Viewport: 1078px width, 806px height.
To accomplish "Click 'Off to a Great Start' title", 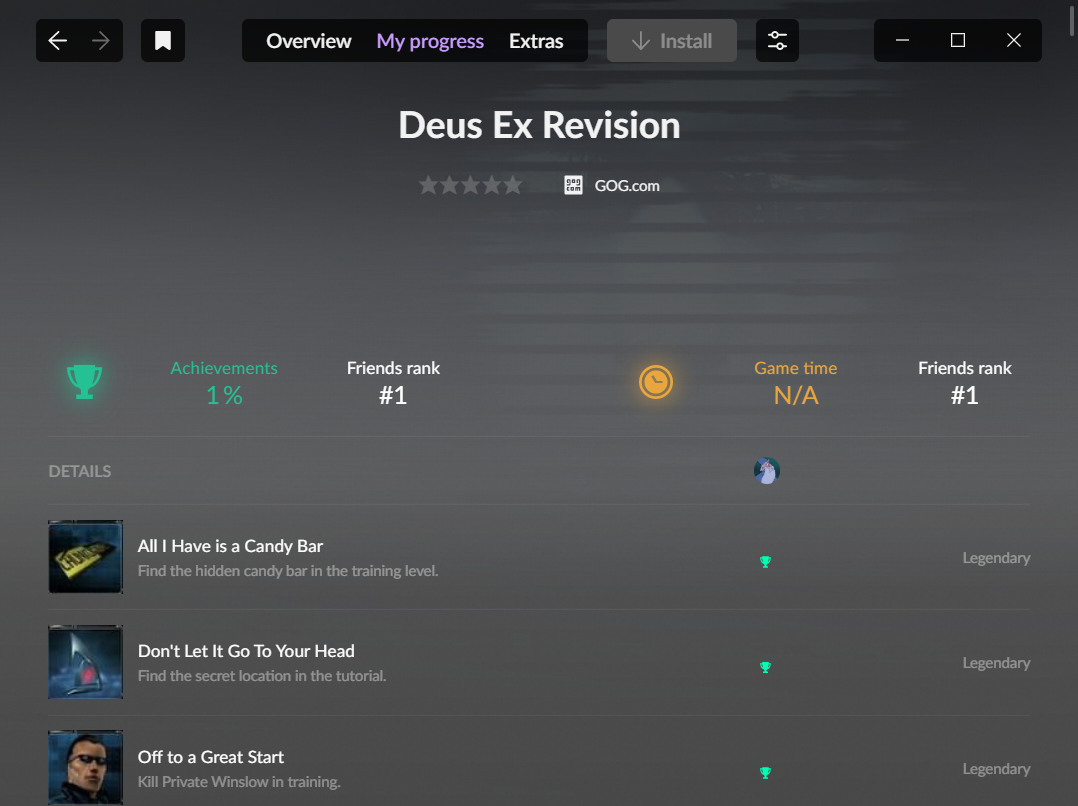I will (210, 757).
